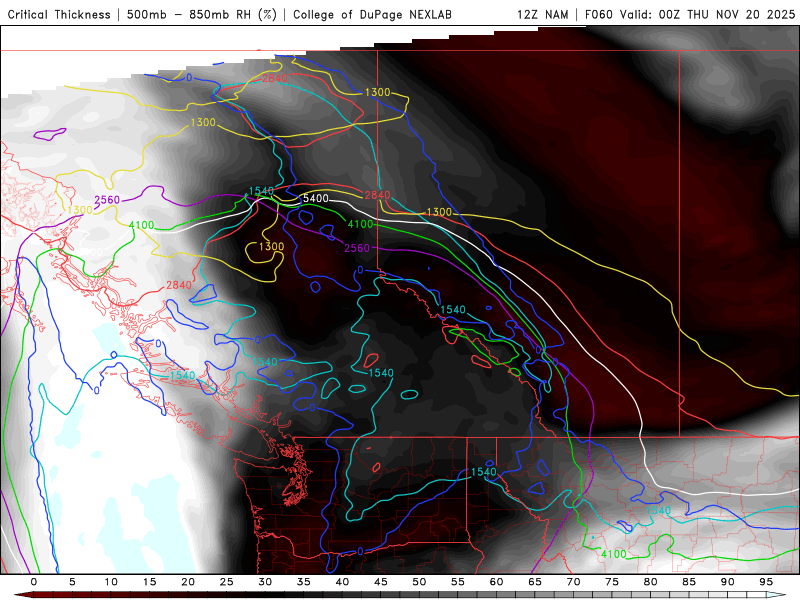
Task: Click the "70" value on the RH scale
Action: (573, 582)
